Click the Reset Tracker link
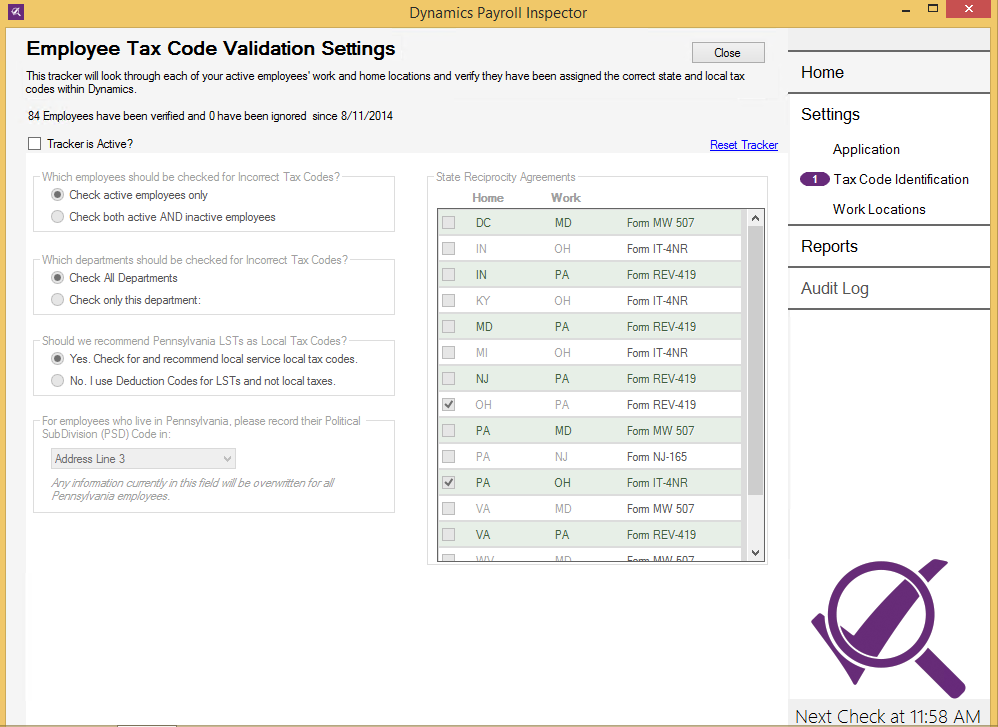The width and height of the screenshot is (998, 727). point(744,145)
